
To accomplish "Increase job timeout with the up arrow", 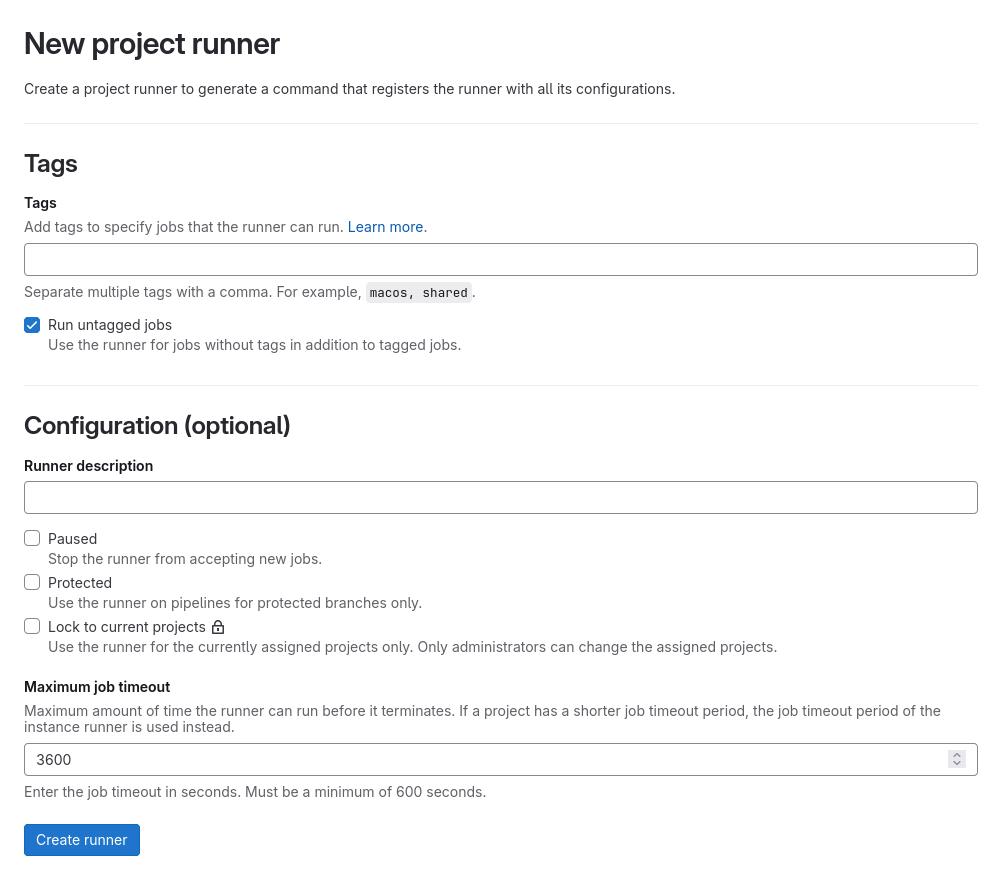I will click(957, 755).
